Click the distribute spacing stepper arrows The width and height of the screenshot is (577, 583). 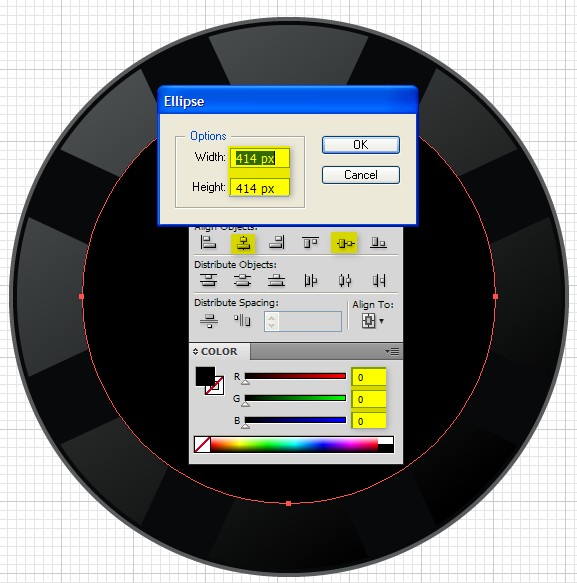(271, 322)
